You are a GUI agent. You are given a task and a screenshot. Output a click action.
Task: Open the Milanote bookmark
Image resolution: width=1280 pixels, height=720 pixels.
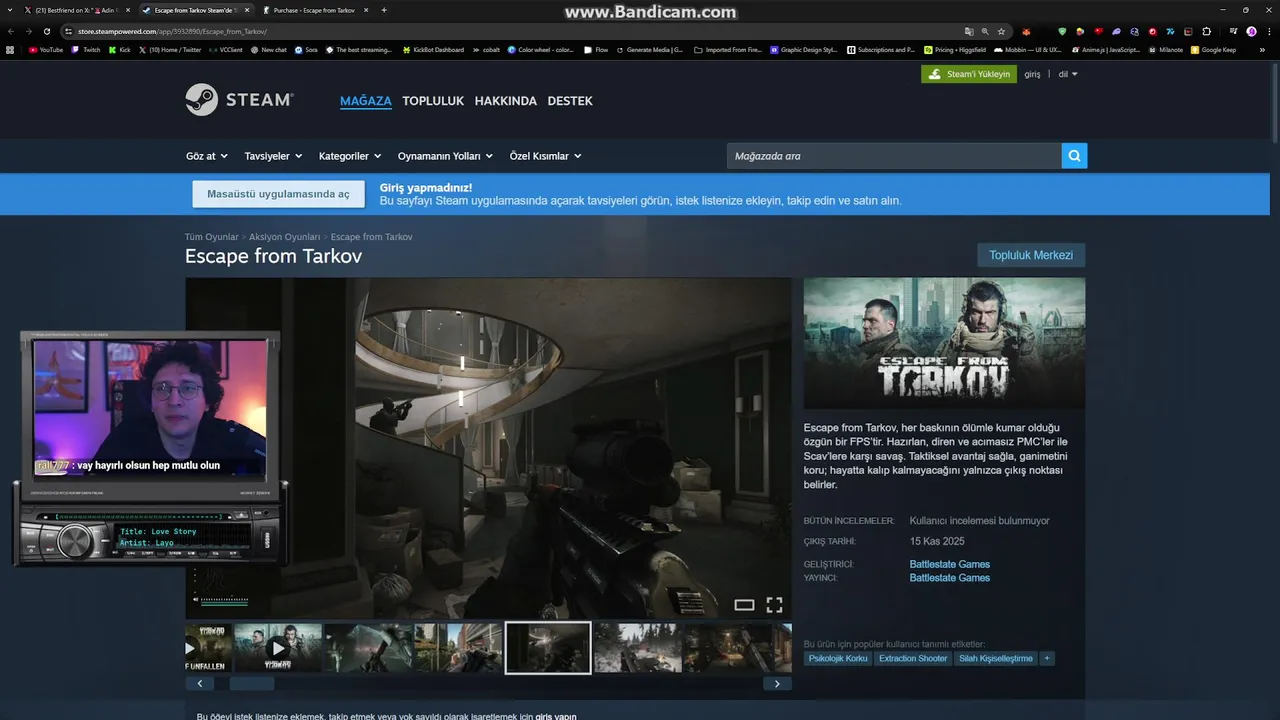pyautogui.click(x=1165, y=49)
